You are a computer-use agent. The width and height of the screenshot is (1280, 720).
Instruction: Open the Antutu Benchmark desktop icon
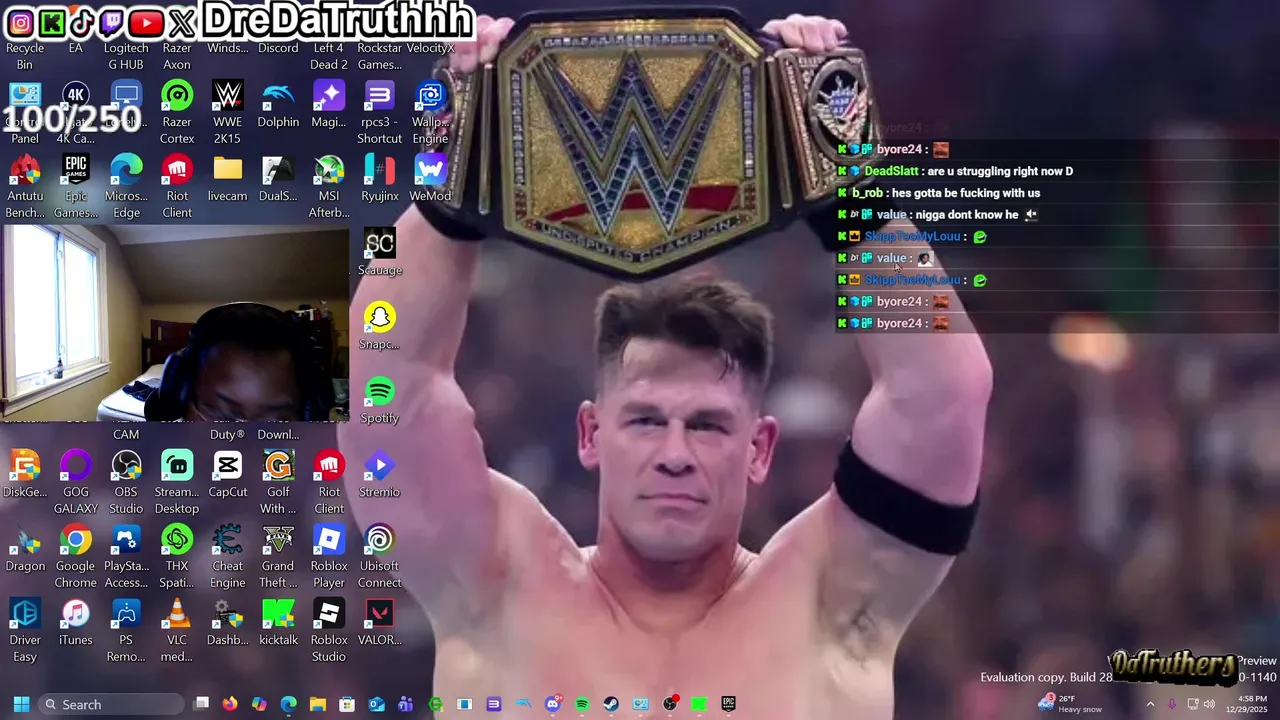point(25,187)
